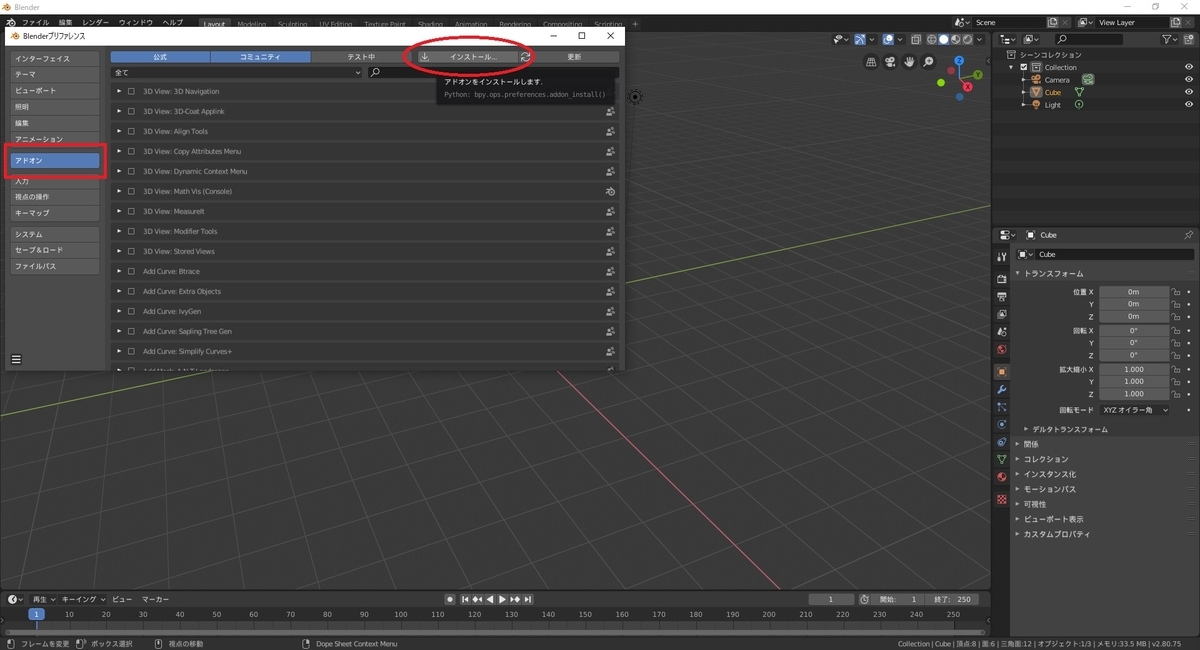The width and height of the screenshot is (1200, 650).
Task: Open the ヘルプ menu
Action: [173, 22]
